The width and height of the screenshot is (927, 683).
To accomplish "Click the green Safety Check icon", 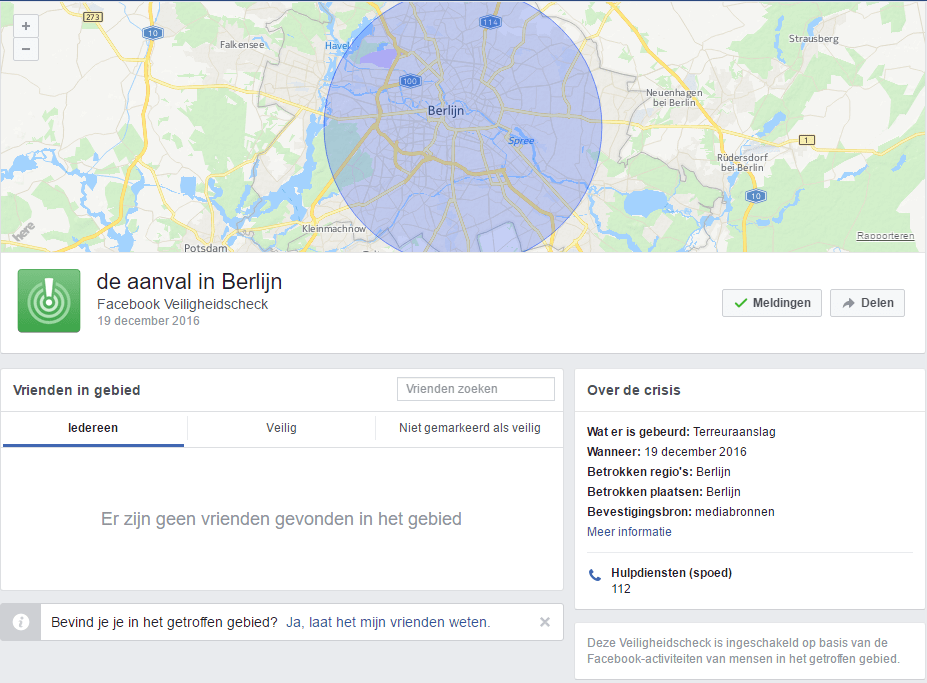I will pyautogui.click(x=49, y=300).
